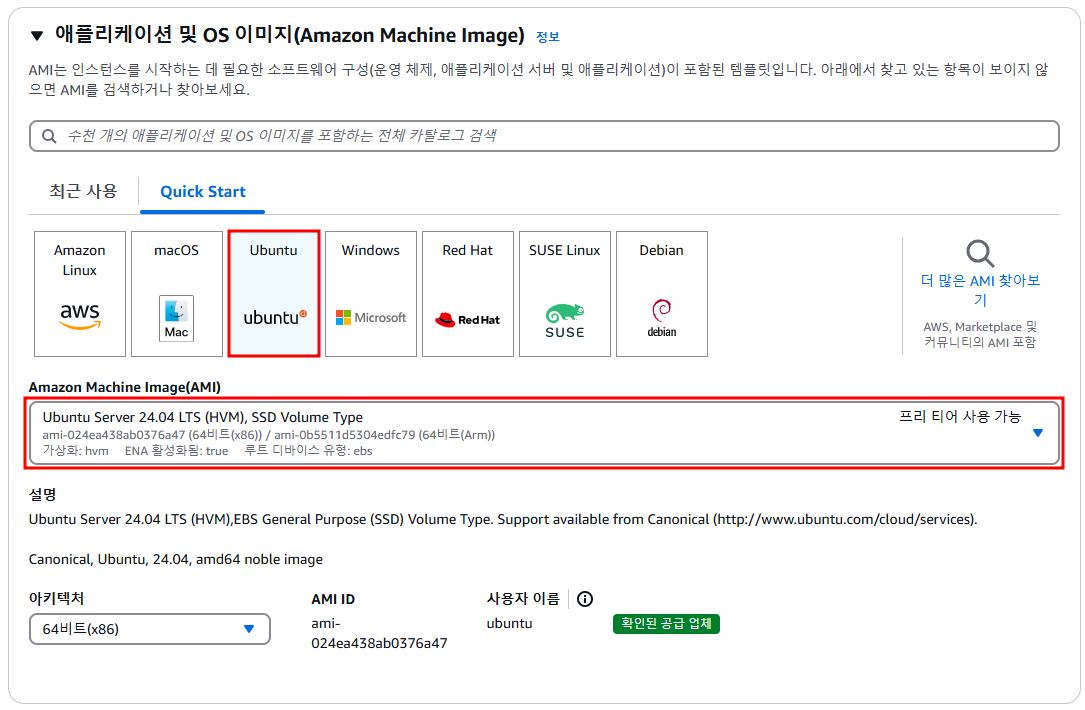Open the Ubuntu Server 24.04 LTS AMI dropdown
1085x710 pixels.
click(544, 433)
